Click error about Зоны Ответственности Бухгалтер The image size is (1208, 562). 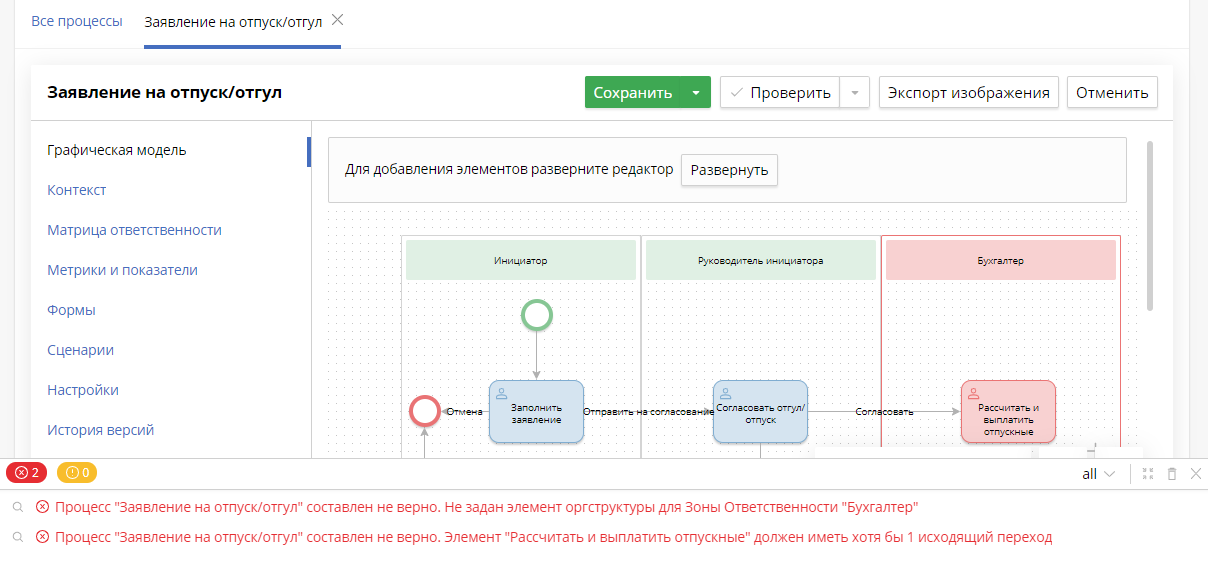486,507
